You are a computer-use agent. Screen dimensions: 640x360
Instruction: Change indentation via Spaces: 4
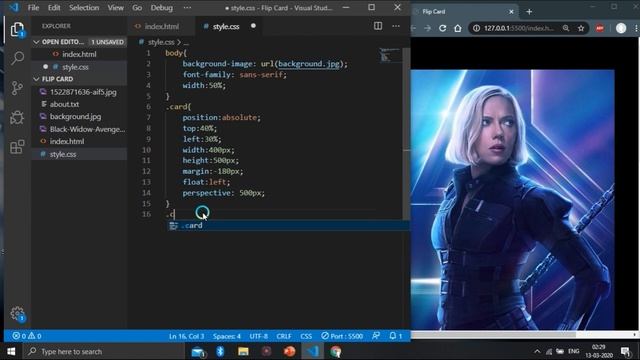(x=227, y=336)
